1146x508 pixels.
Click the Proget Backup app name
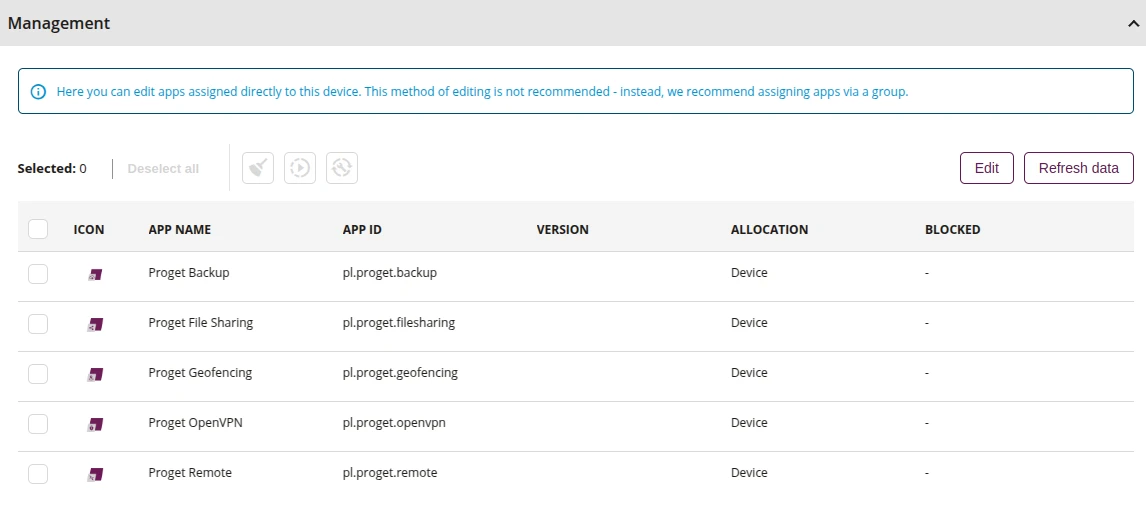(x=189, y=273)
